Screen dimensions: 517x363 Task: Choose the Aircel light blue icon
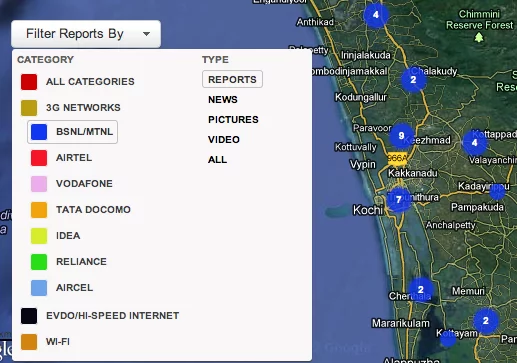39,288
